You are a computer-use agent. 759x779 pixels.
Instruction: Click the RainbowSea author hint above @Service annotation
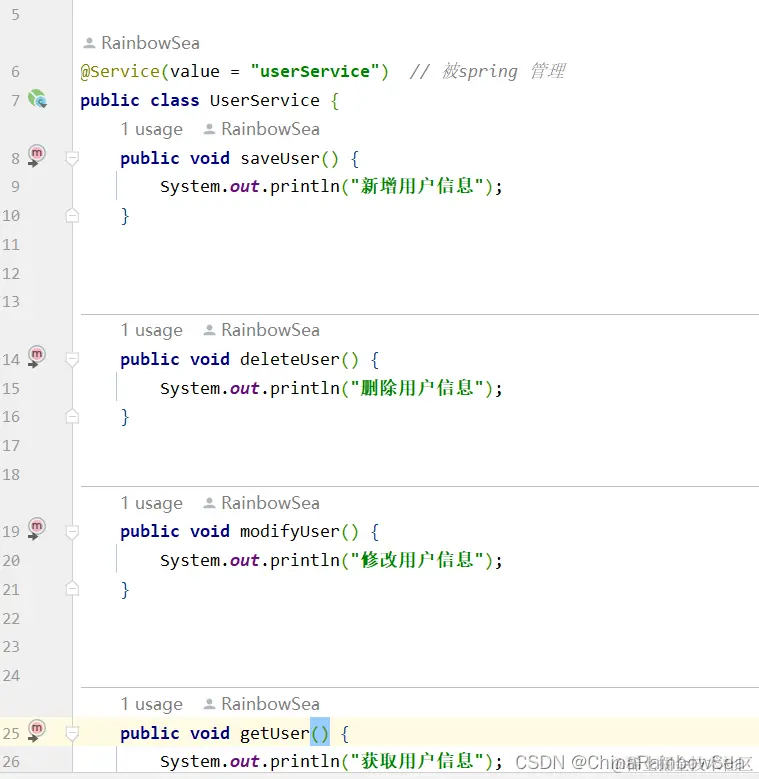click(142, 43)
